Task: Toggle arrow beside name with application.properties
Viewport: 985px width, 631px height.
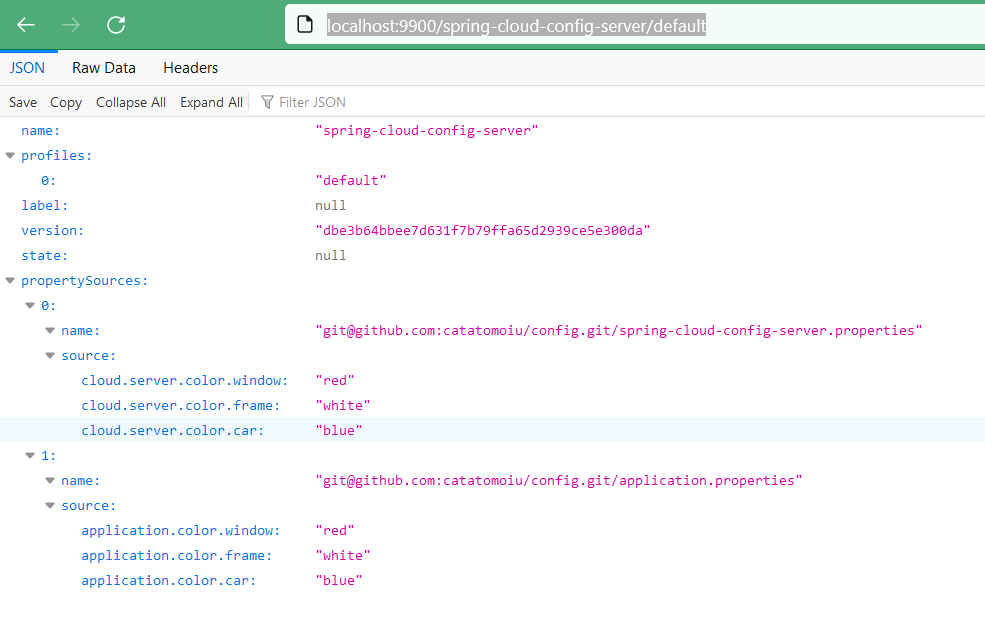Action: pos(50,481)
